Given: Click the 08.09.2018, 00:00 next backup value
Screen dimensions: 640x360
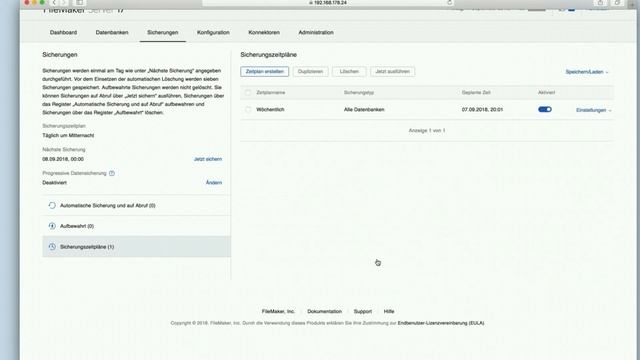Looking at the screenshot, I should tap(63, 159).
